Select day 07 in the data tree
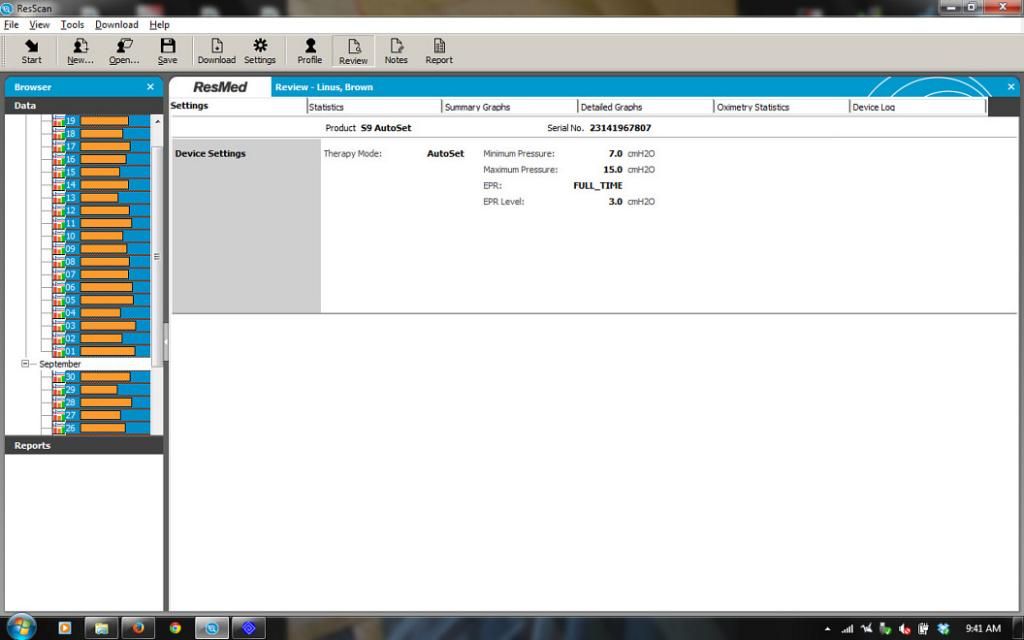 [101, 274]
